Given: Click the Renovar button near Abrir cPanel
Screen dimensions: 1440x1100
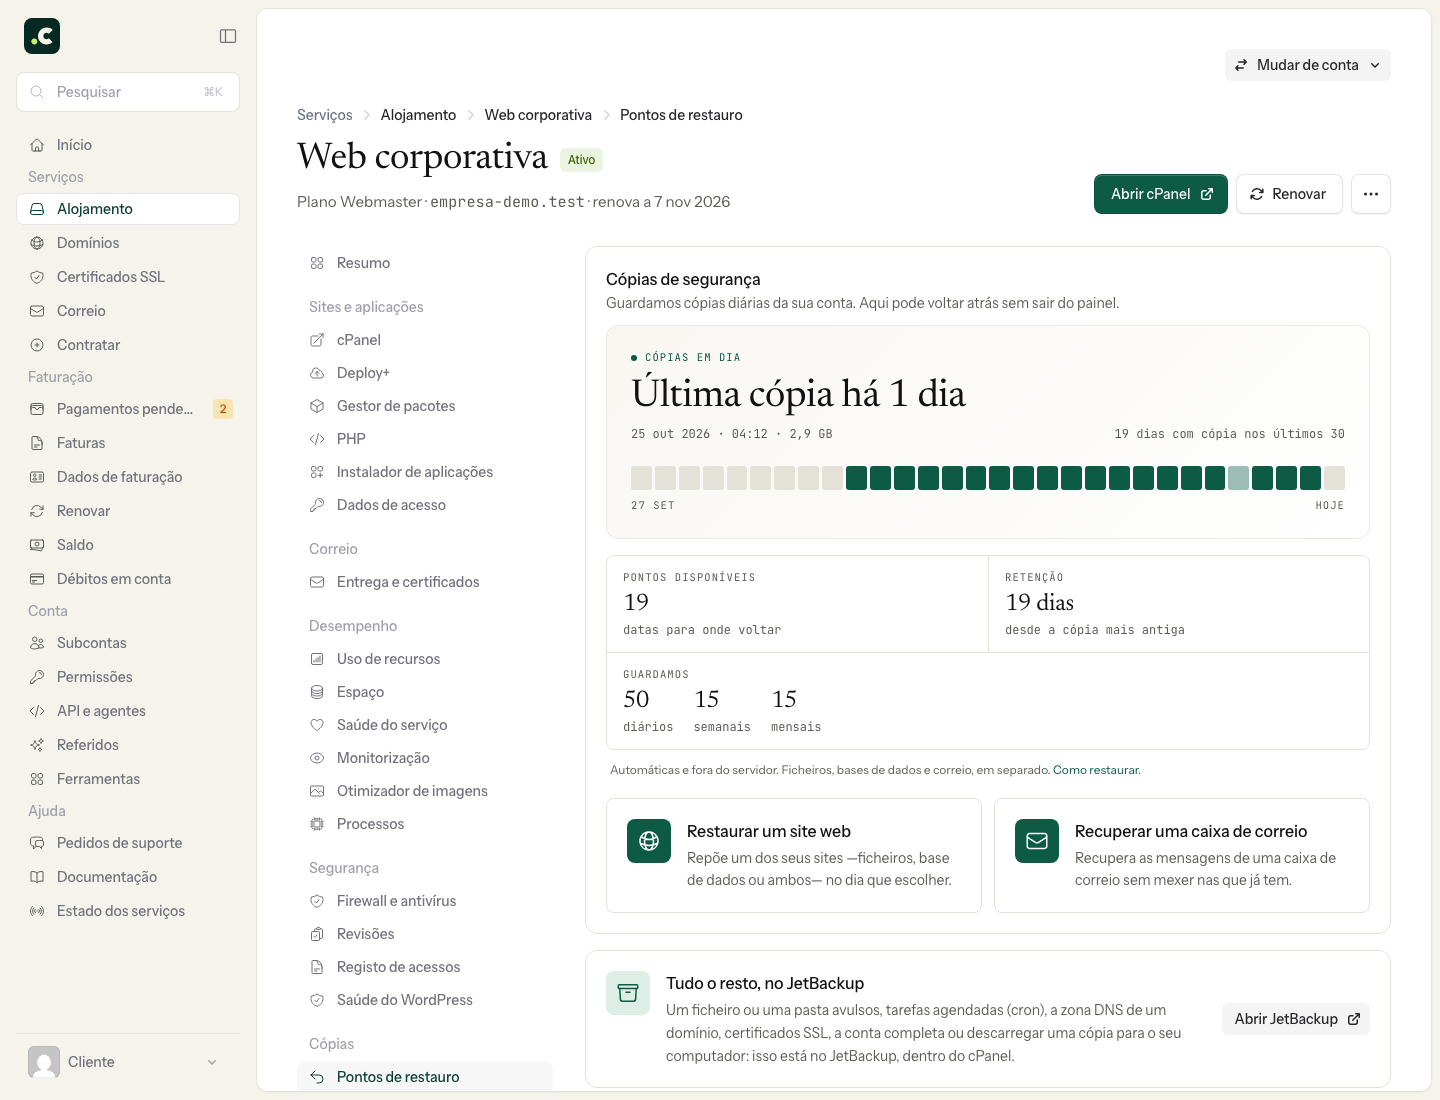Looking at the screenshot, I should tap(1289, 194).
